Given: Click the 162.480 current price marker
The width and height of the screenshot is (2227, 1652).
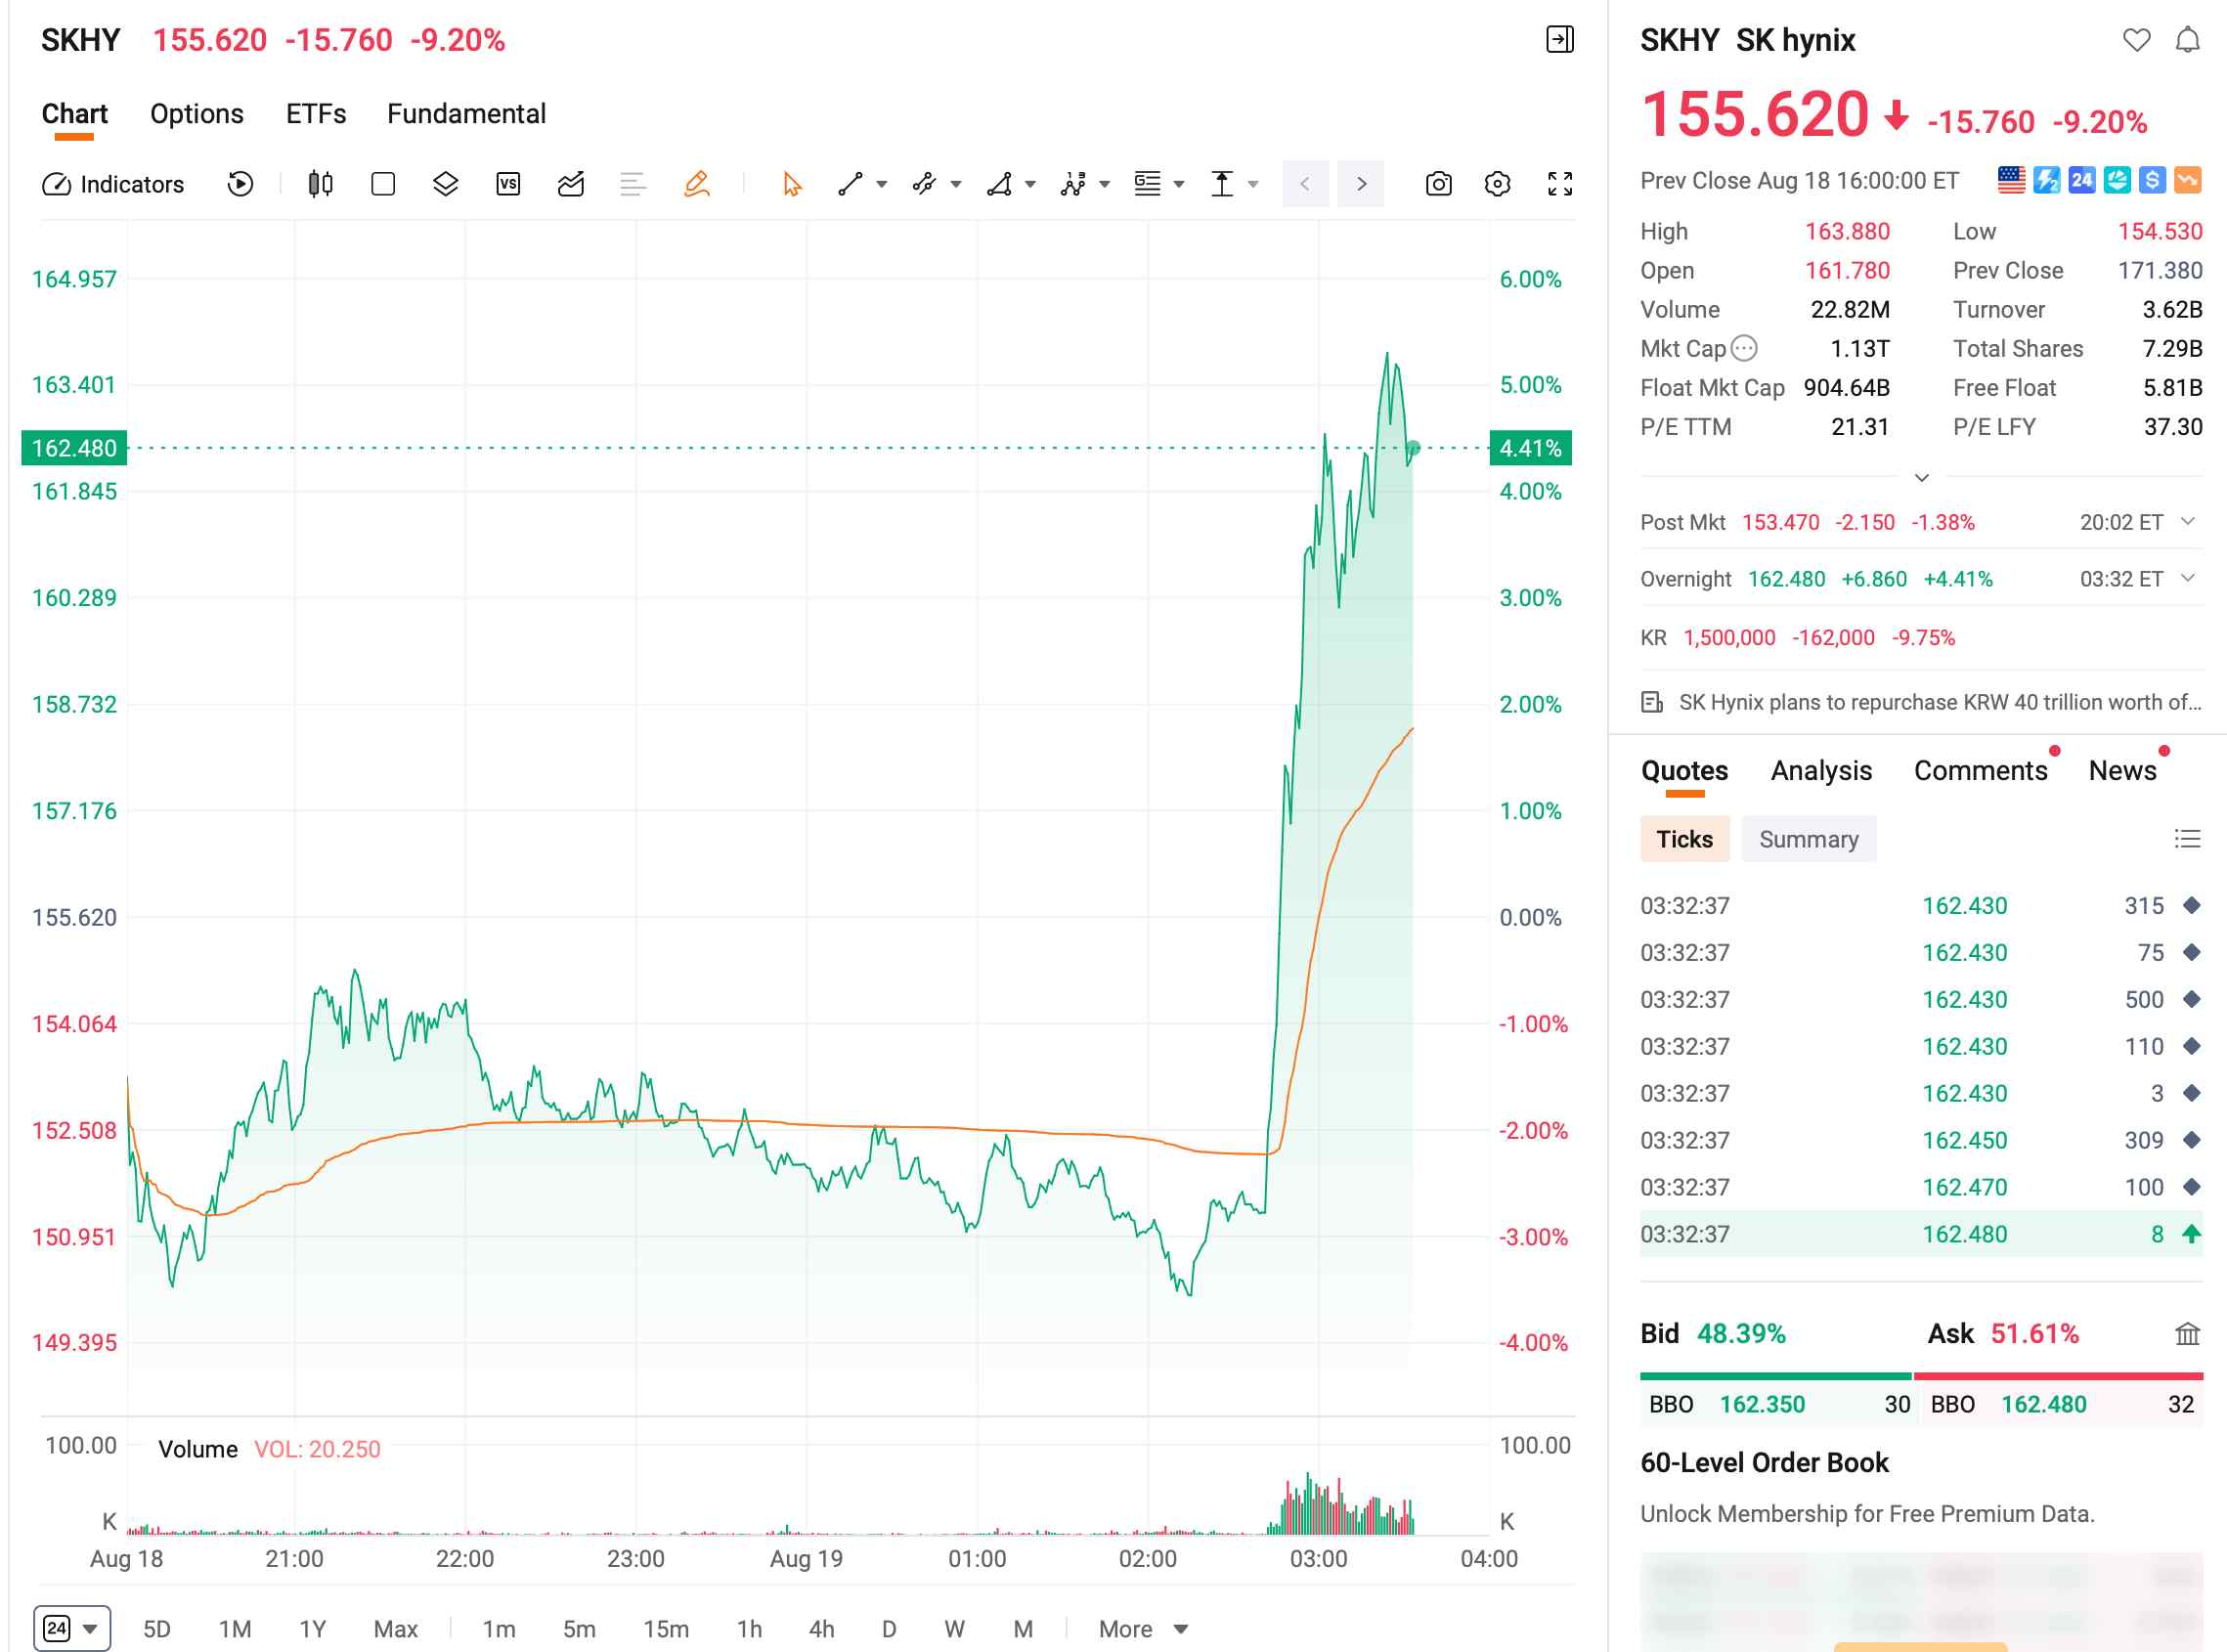Looking at the screenshot, I should [74, 448].
